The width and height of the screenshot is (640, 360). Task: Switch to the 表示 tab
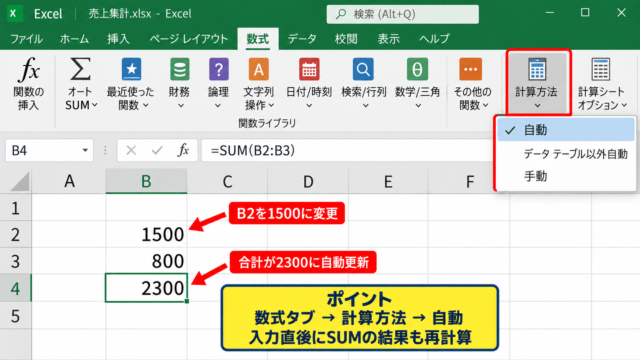pyautogui.click(x=388, y=39)
